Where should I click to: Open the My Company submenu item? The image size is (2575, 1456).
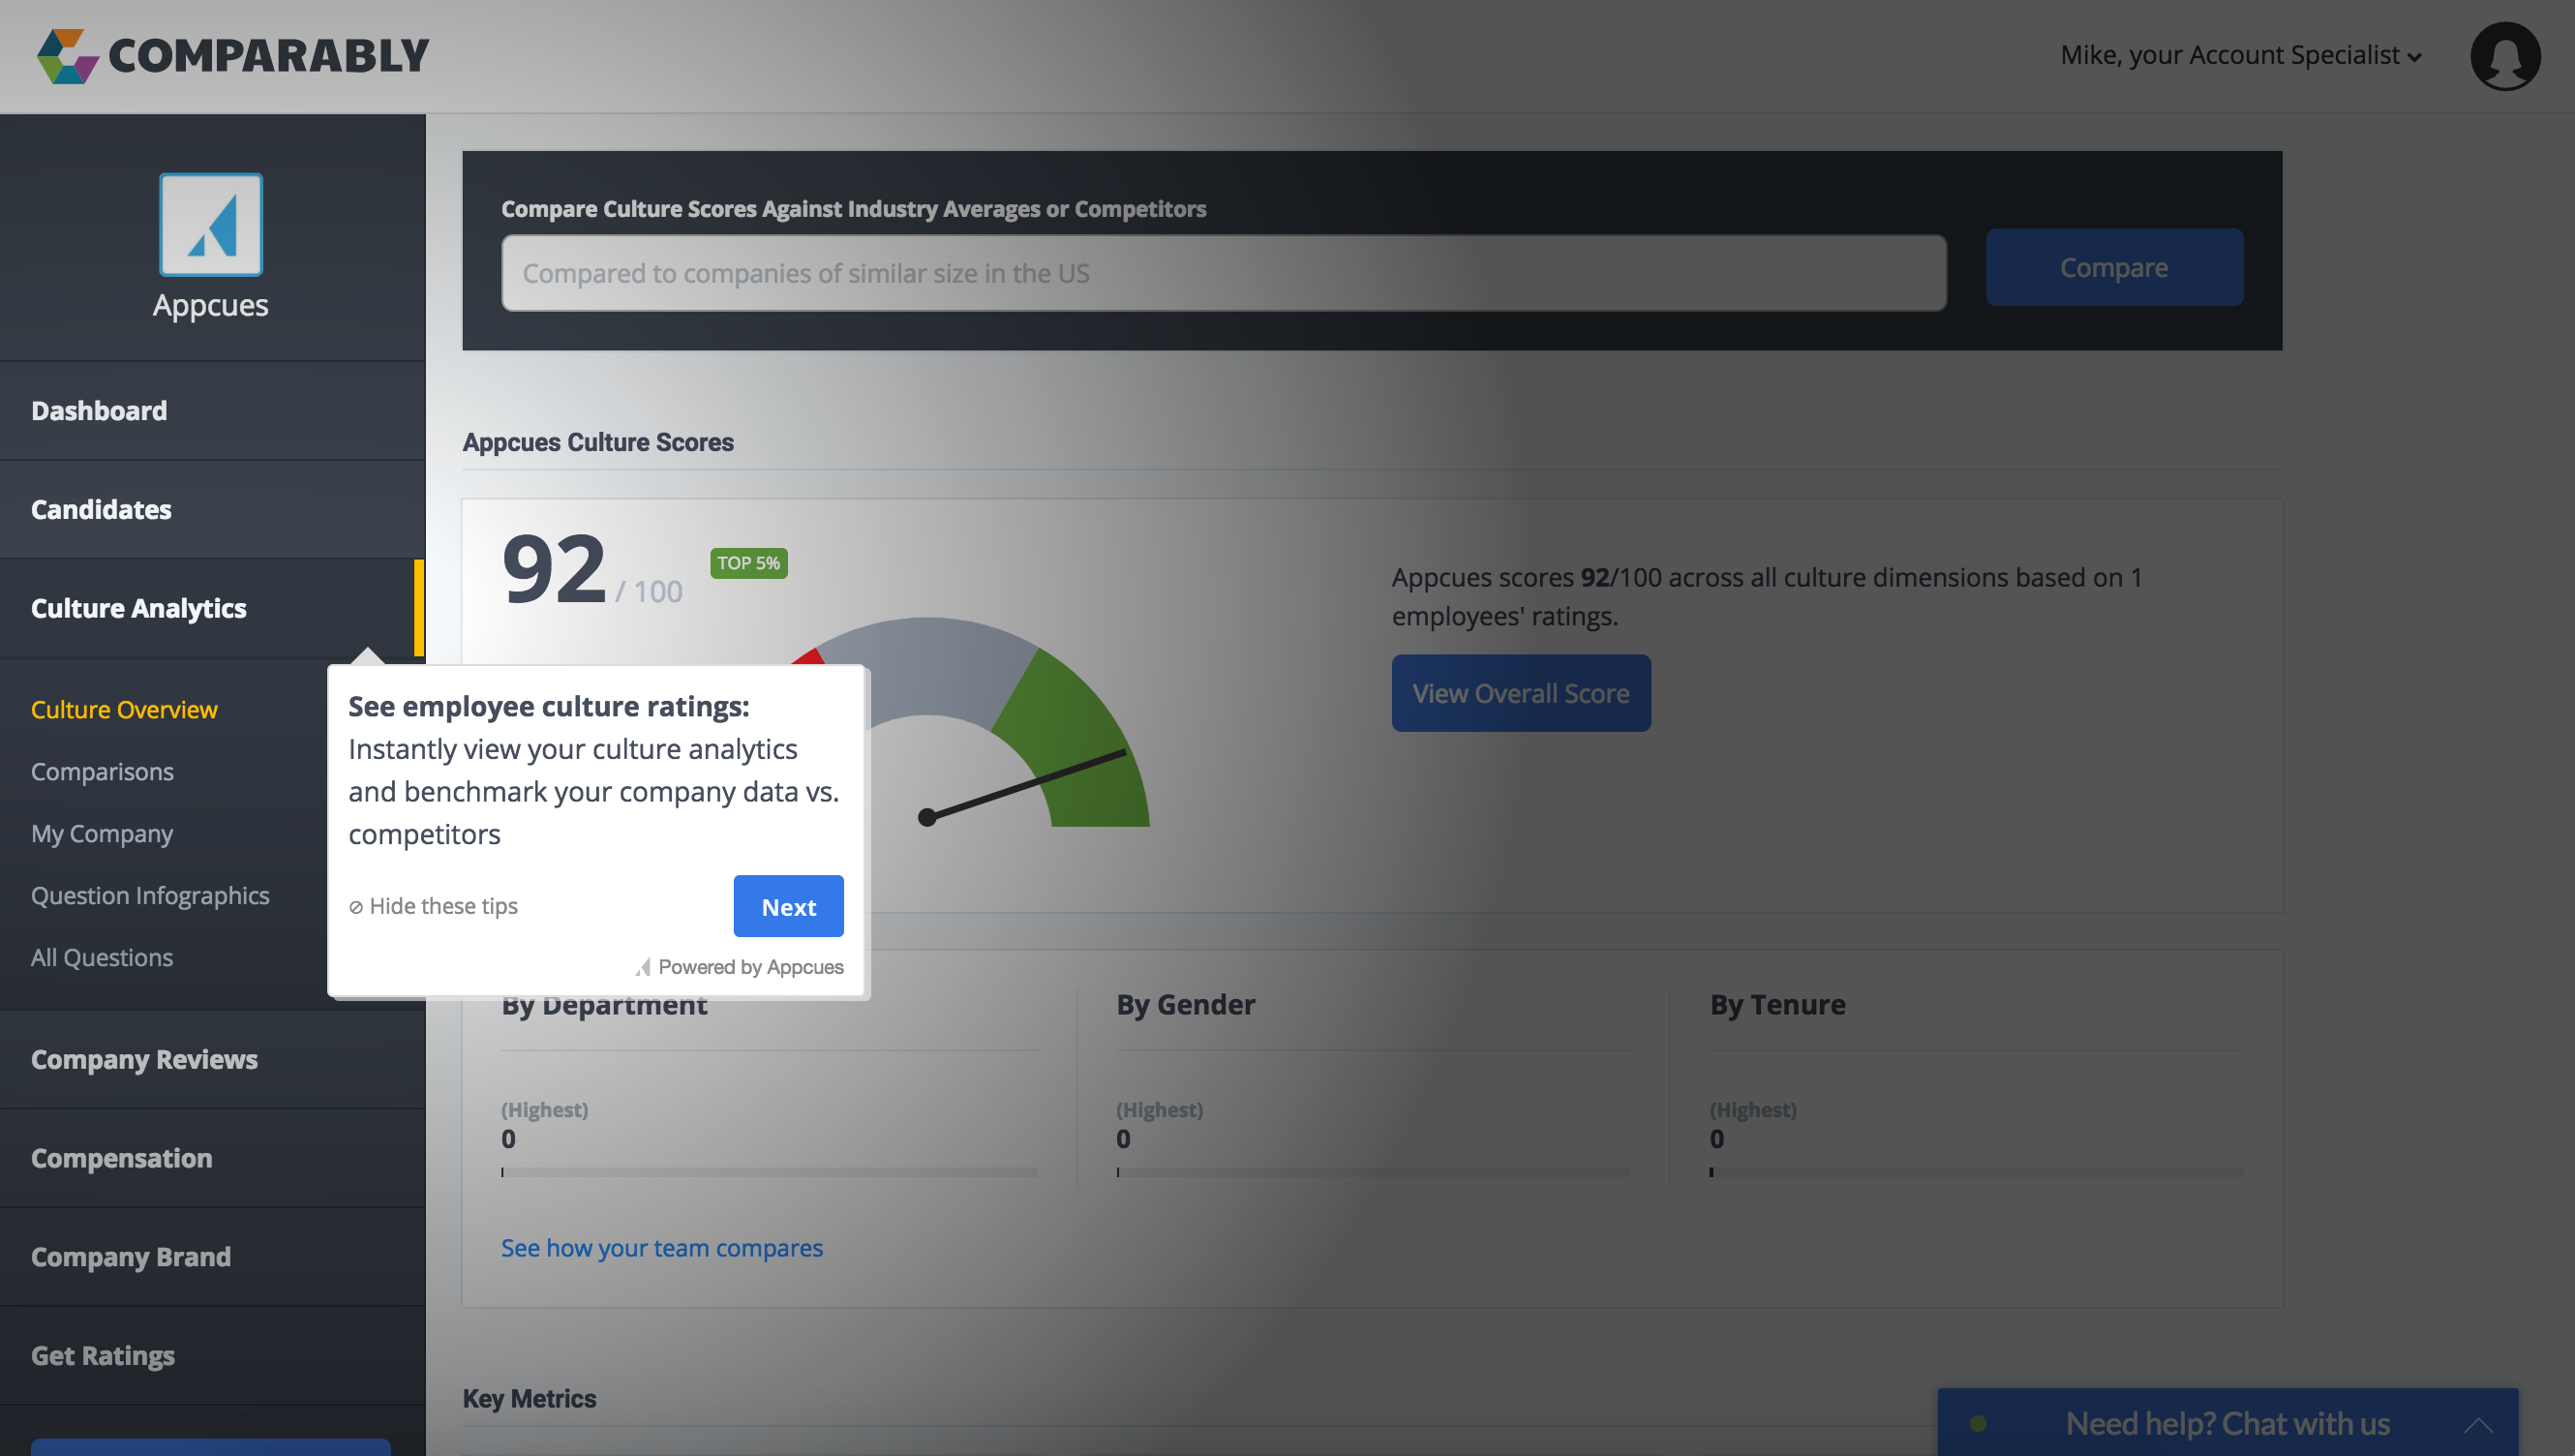tap(102, 834)
